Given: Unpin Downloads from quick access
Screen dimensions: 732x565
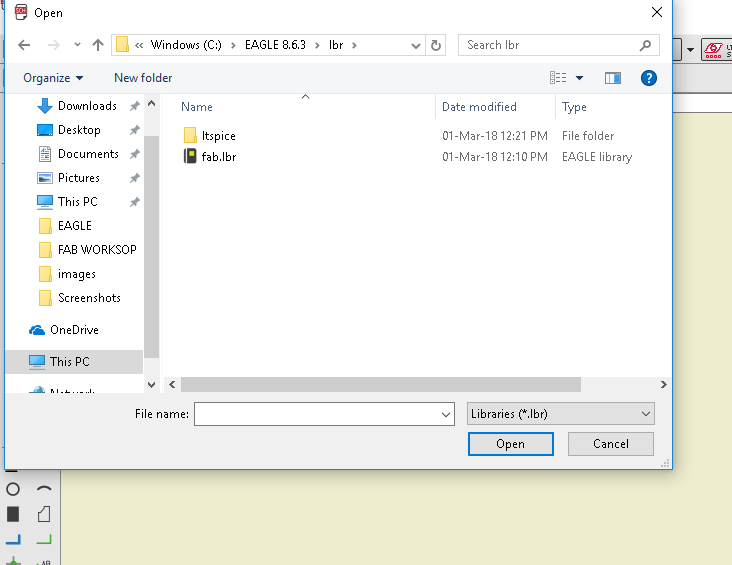Looking at the screenshot, I should pyautogui.click(x=134, y=106).
